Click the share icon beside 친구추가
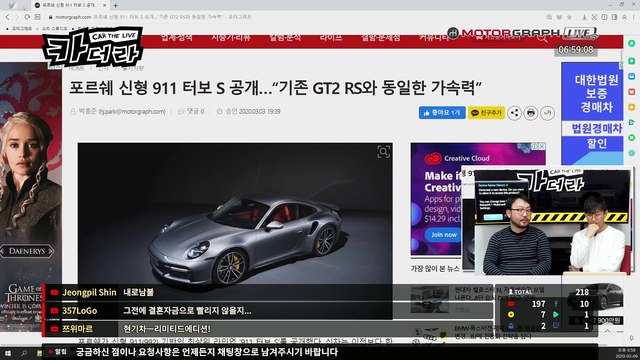 (514, 113)
